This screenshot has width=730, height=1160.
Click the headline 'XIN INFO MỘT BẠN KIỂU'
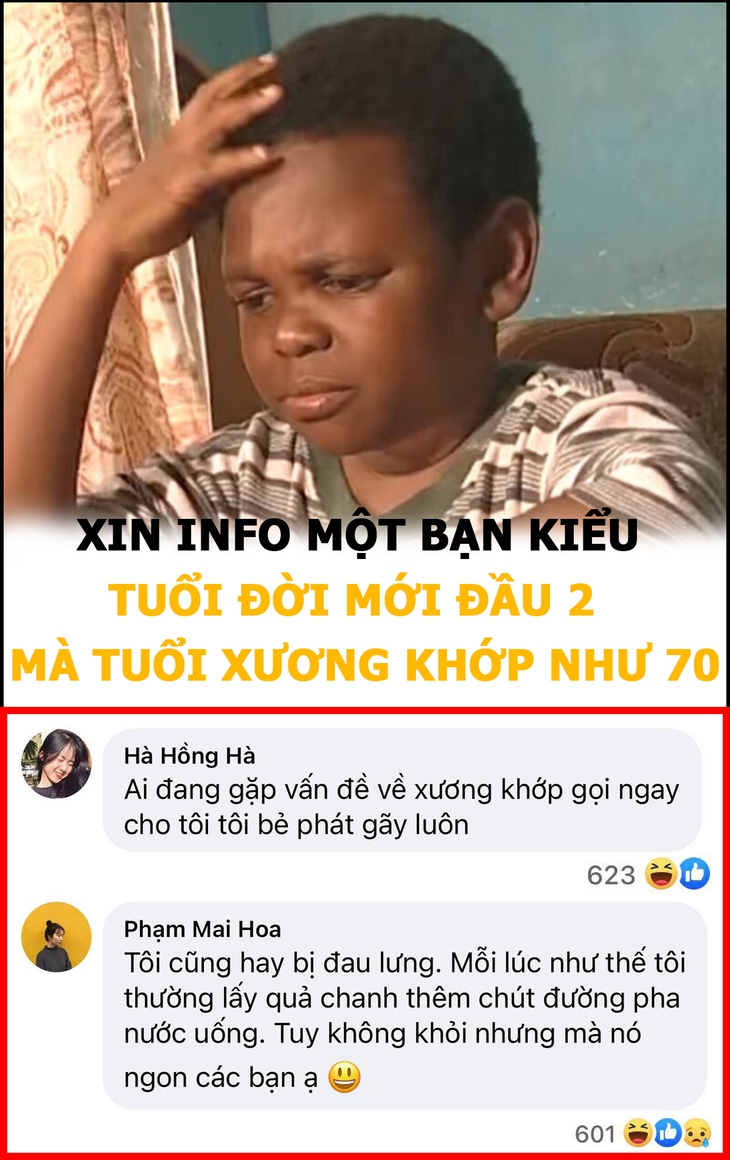coord(357,535)
